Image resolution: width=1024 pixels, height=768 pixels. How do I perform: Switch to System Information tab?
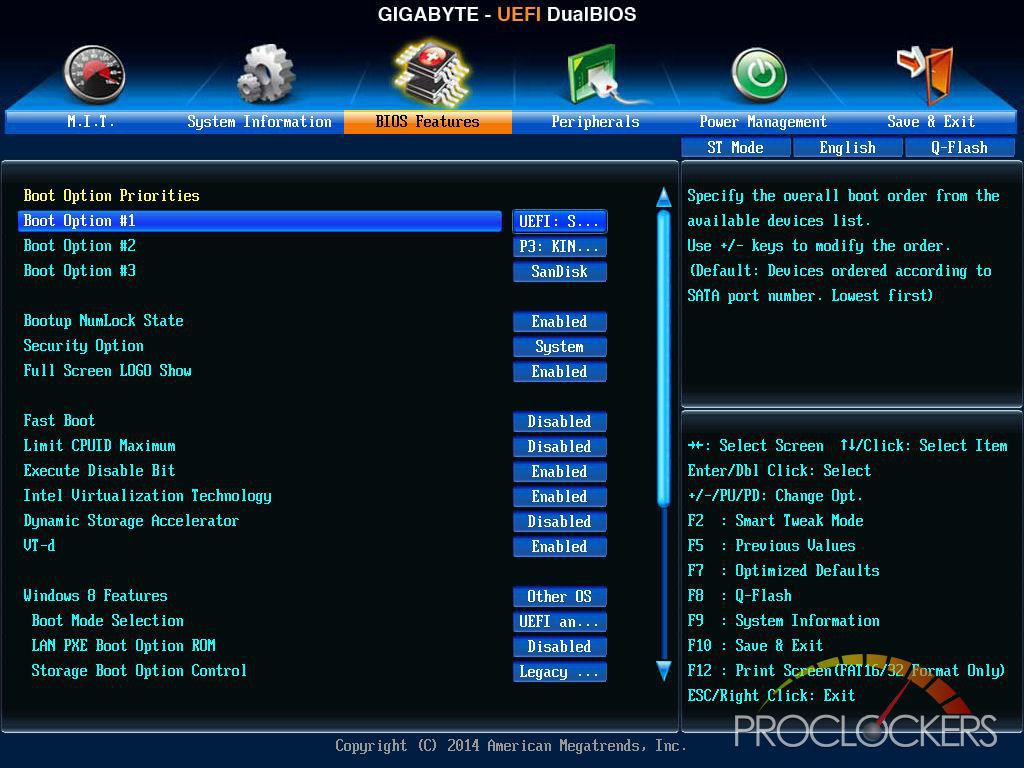pos(259,121)
